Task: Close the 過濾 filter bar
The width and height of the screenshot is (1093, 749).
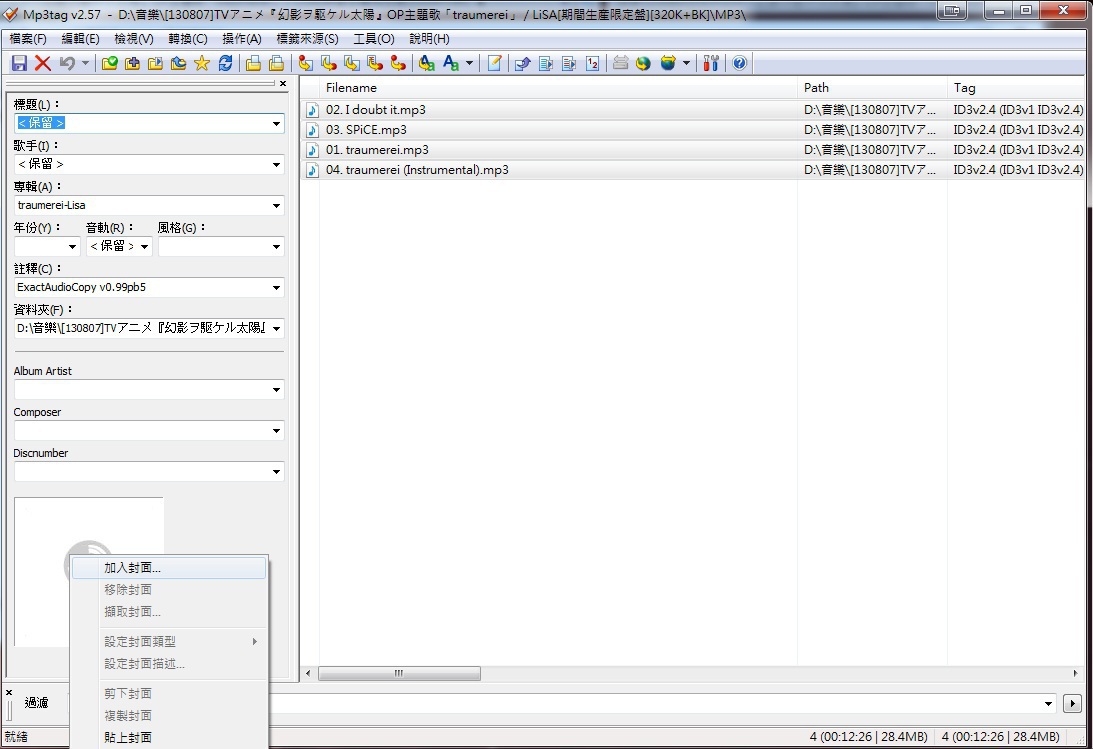Action: pos(9,693)
